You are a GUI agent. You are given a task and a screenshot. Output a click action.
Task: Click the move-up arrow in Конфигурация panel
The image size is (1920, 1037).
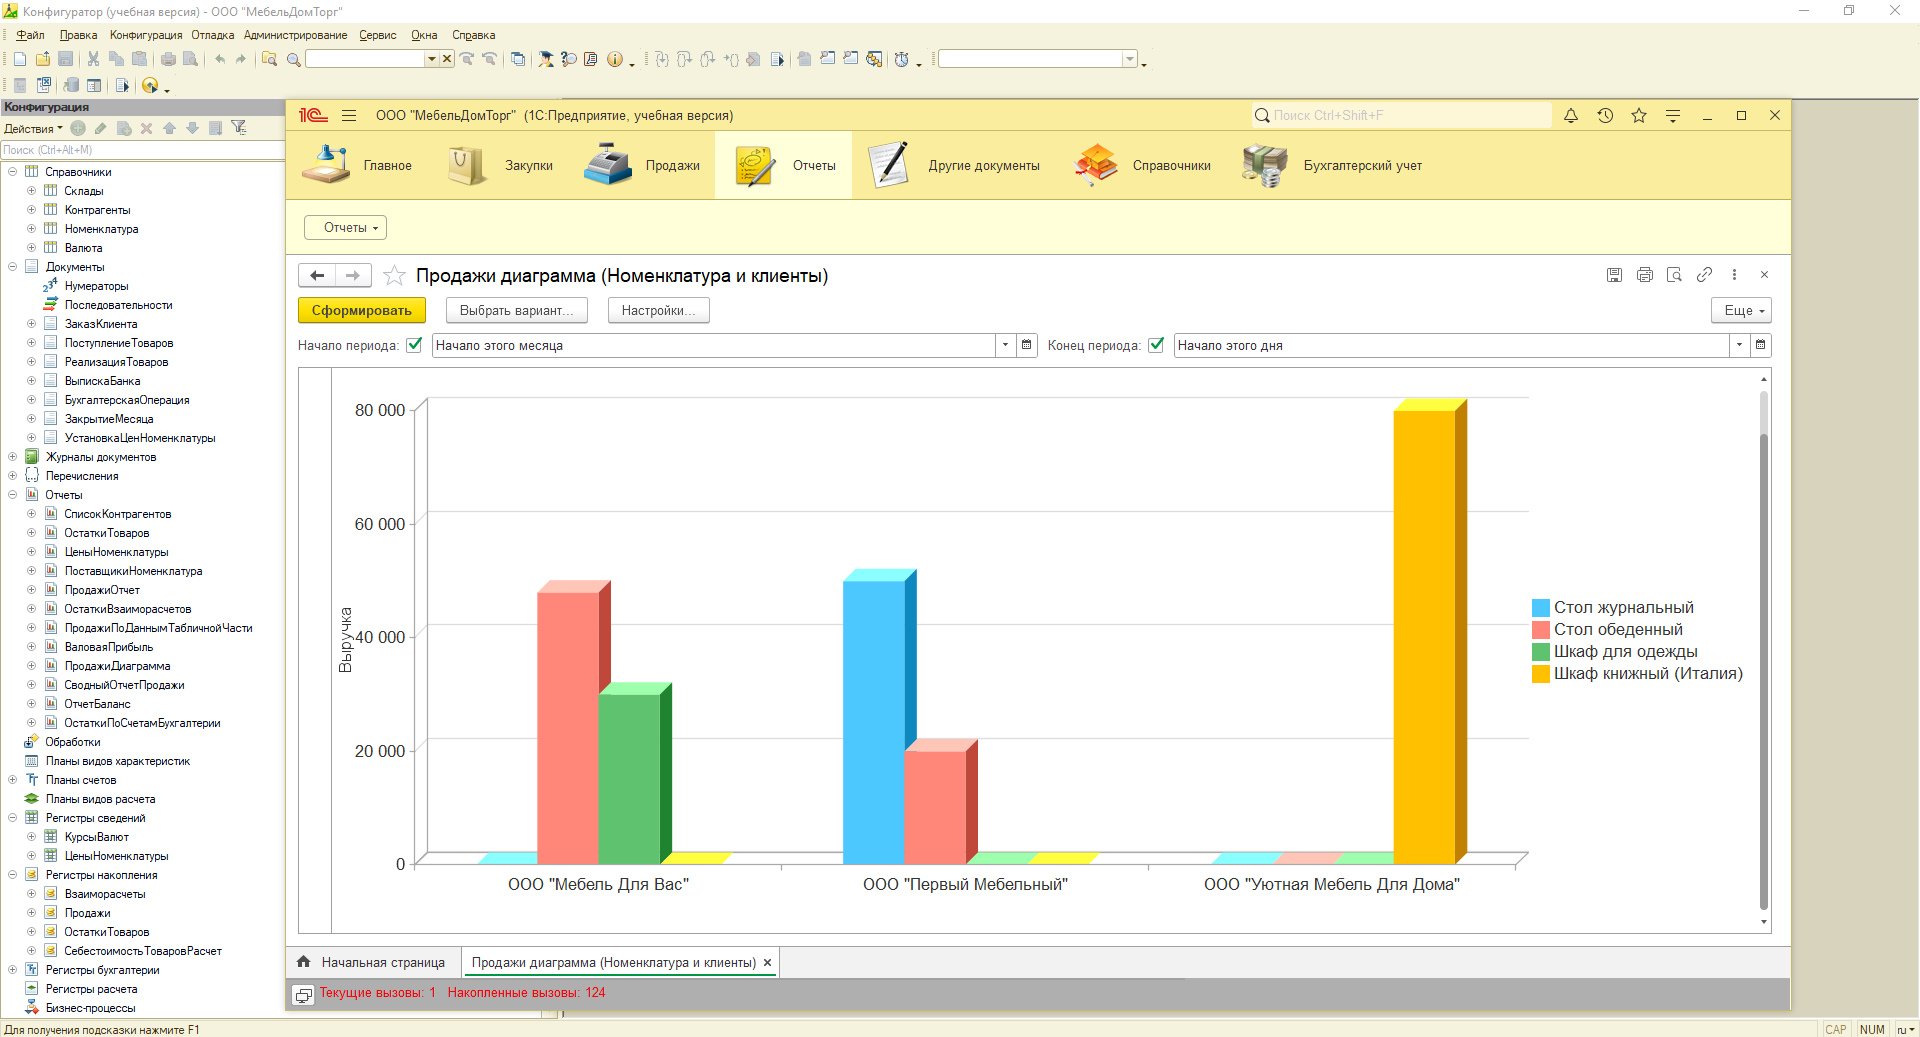tap(169, 128)
